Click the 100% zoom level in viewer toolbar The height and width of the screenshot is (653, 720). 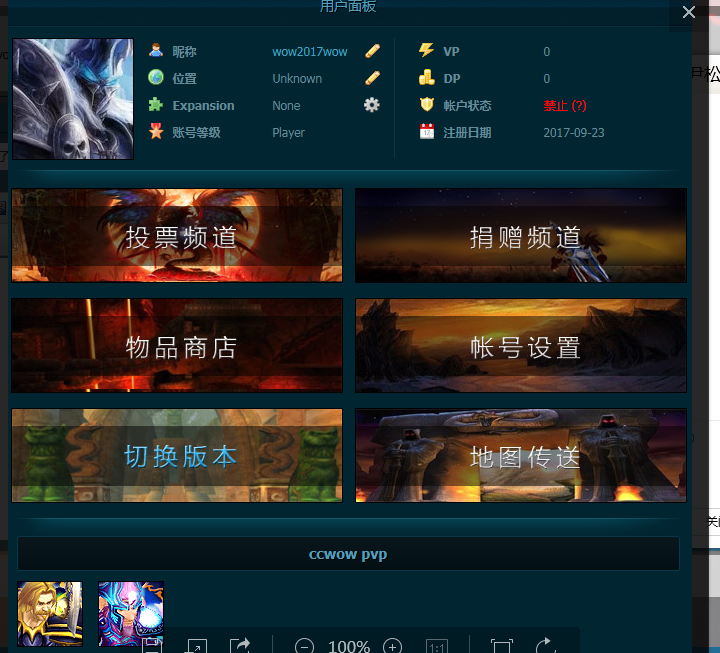(349, 647)
